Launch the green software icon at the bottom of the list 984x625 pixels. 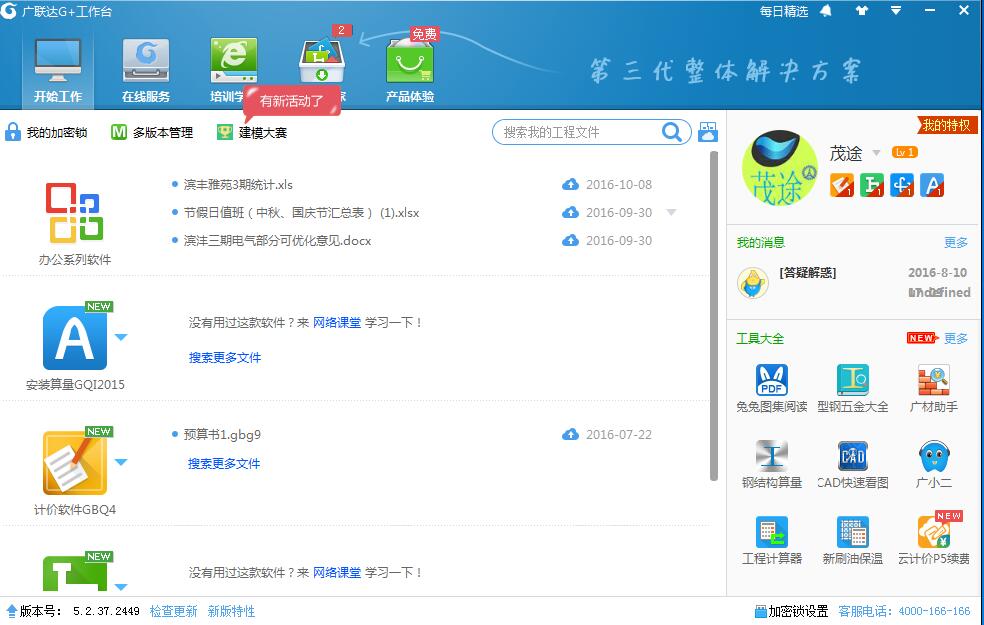(75, 572)
